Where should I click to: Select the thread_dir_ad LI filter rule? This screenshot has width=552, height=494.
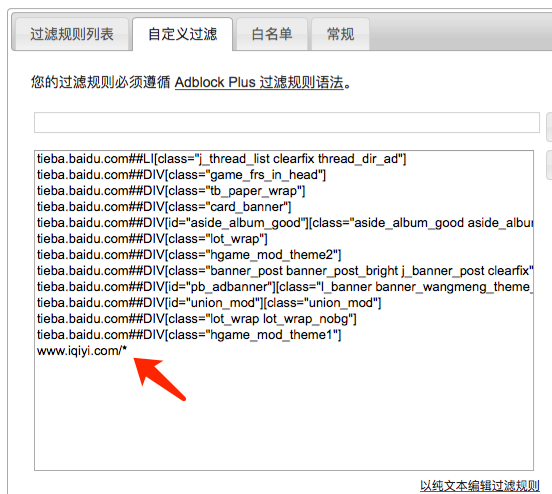click(x=221, y=159)
